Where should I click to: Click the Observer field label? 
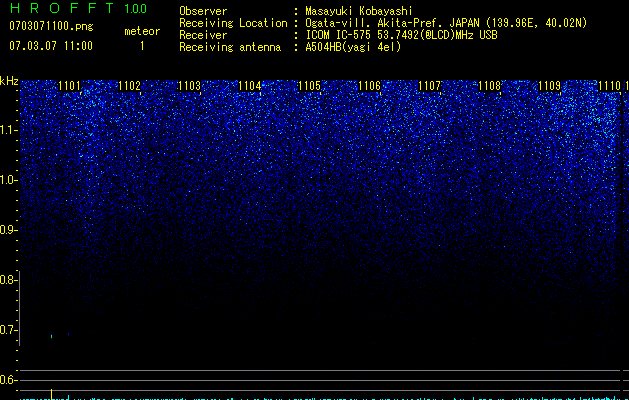point(203,11)
